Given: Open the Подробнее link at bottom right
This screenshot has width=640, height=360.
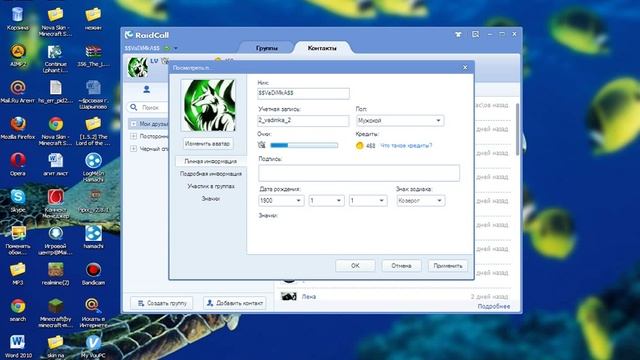Looking at the screenshot, I should click(x=493, y=306).
